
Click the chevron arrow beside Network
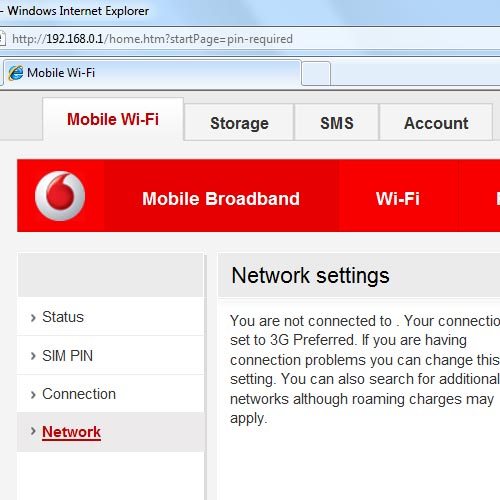[x=33, y=431]
